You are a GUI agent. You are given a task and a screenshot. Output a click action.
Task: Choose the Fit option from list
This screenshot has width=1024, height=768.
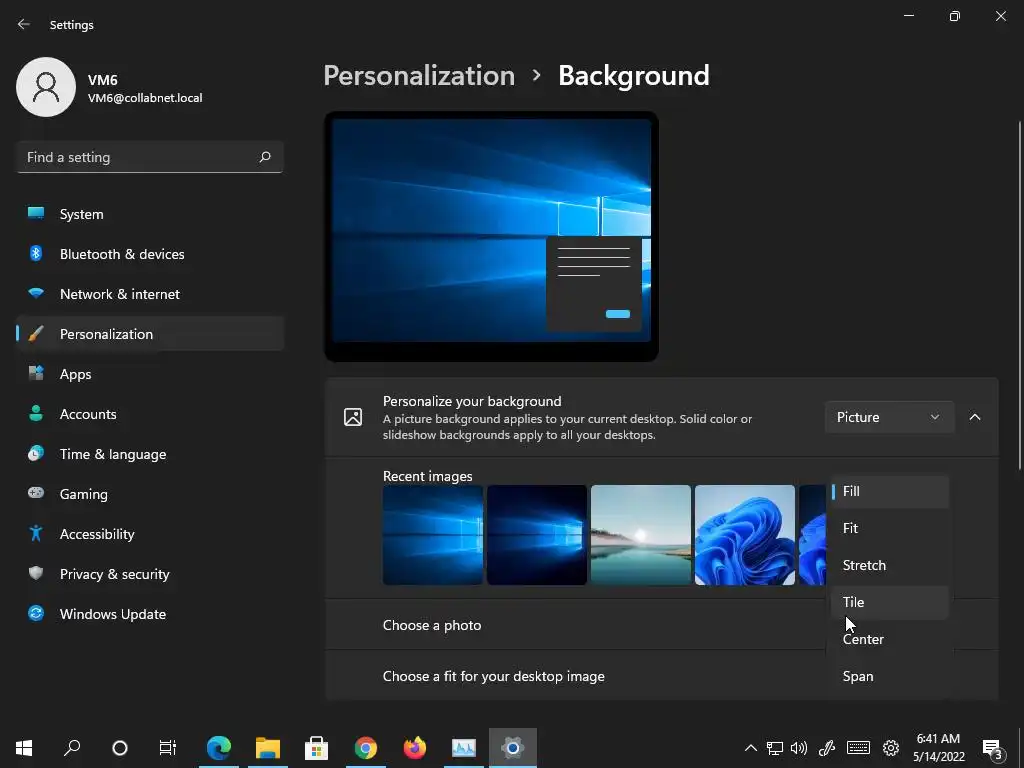coord(889,528)
